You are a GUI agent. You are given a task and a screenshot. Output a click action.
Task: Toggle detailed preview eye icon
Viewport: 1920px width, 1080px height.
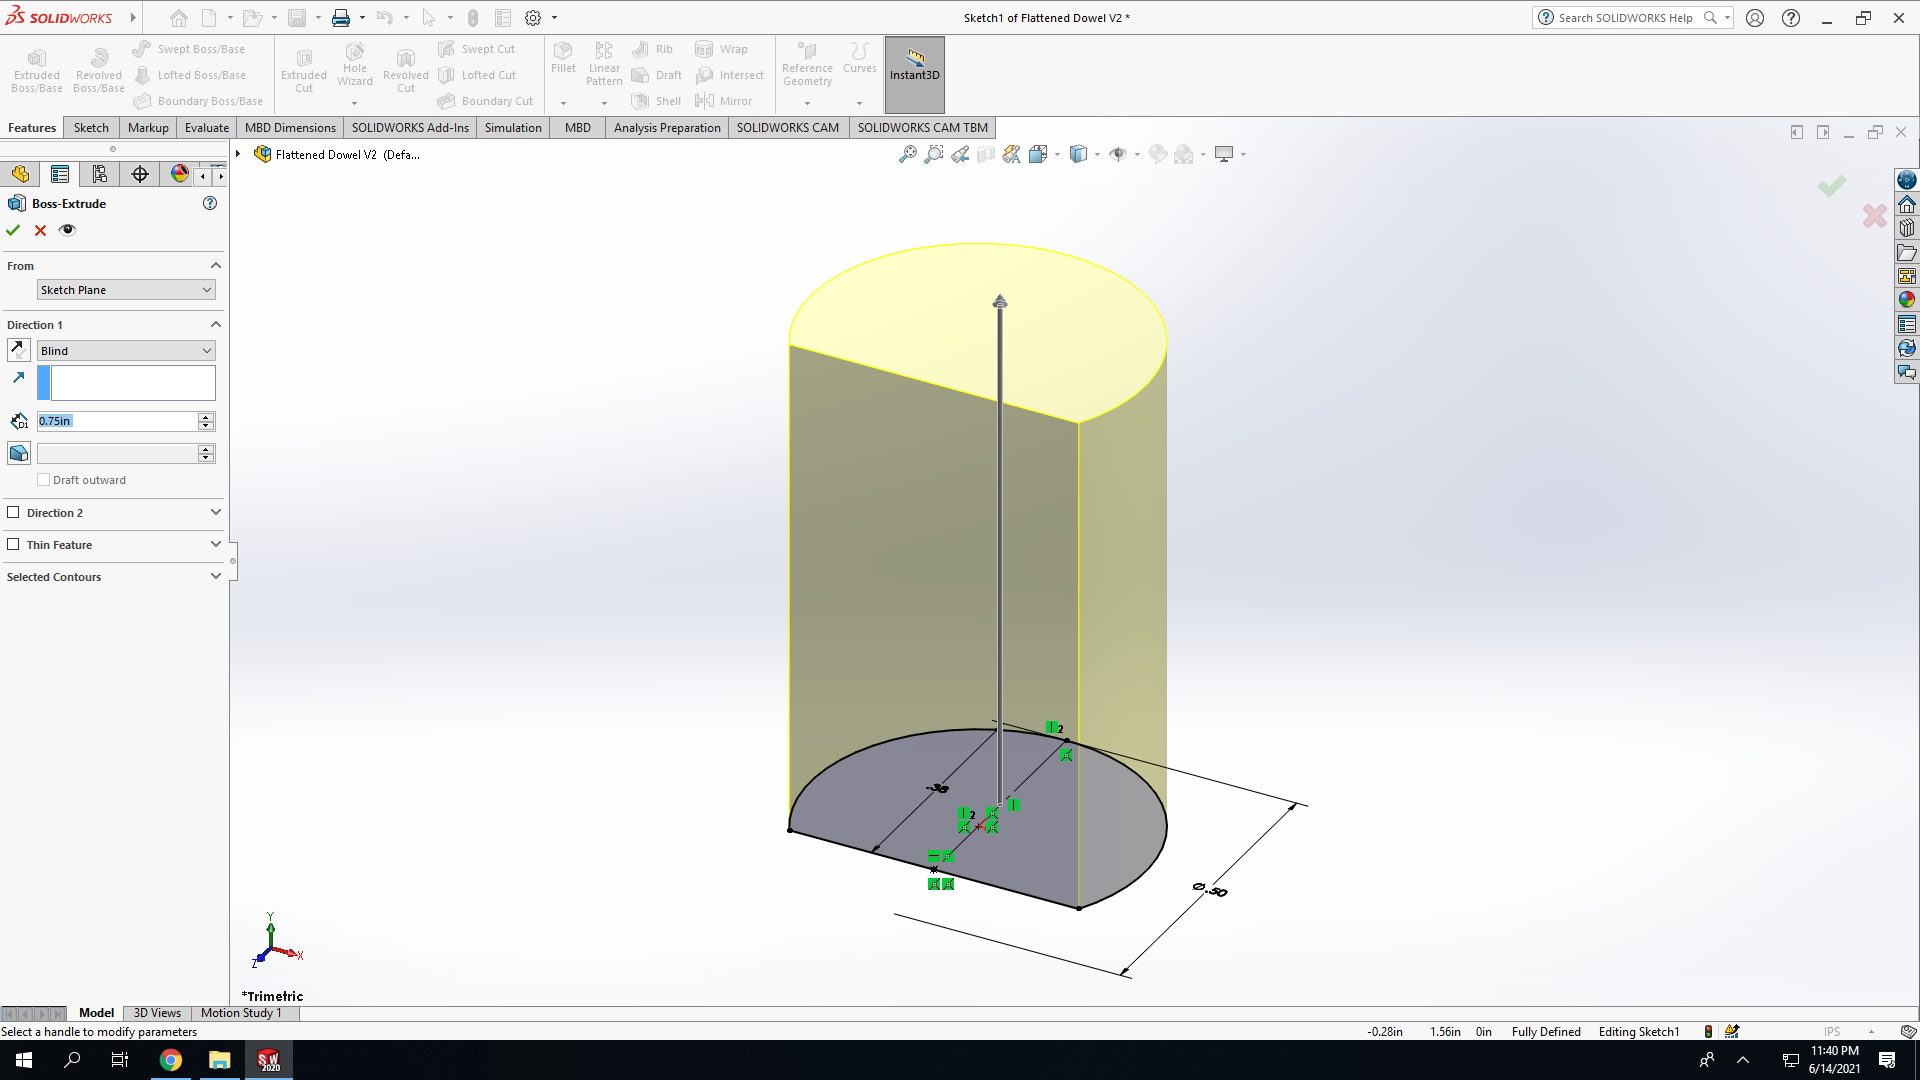[67, 230]
